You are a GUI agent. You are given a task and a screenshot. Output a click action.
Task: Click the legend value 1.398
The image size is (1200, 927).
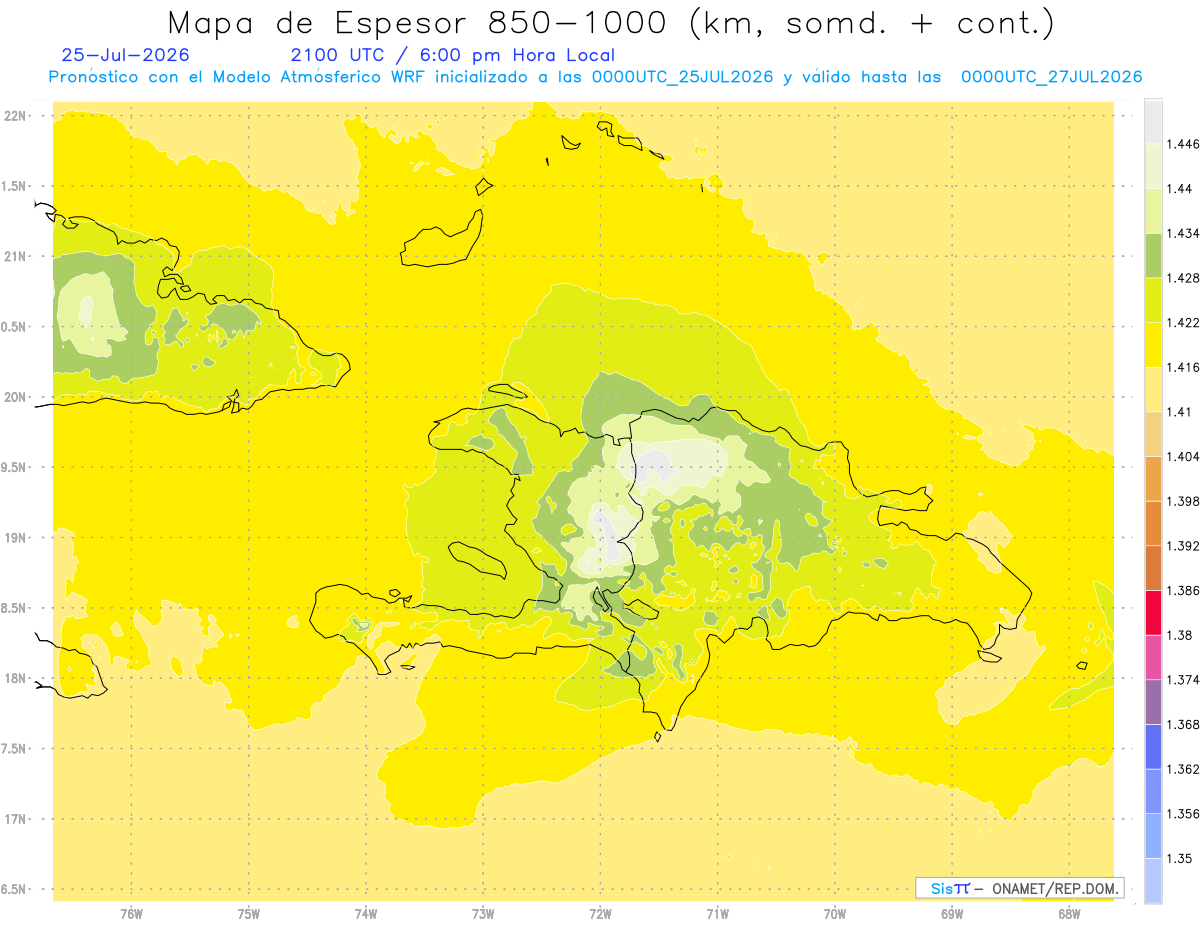coord(1183,501)
